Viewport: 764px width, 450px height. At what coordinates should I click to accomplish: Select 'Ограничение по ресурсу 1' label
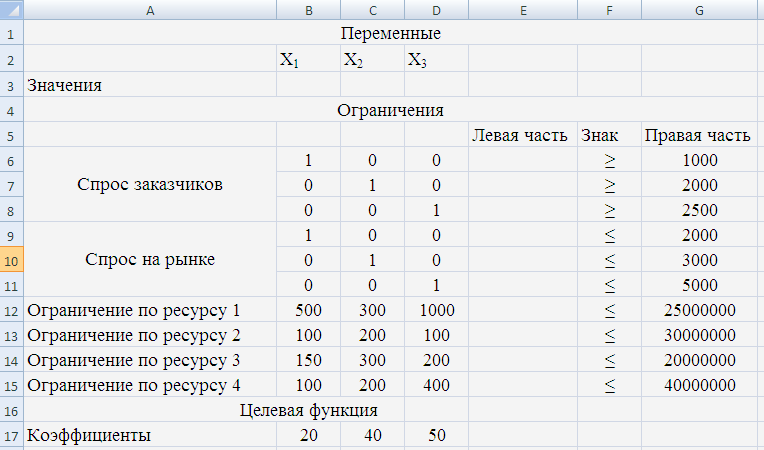coord(150,310)
